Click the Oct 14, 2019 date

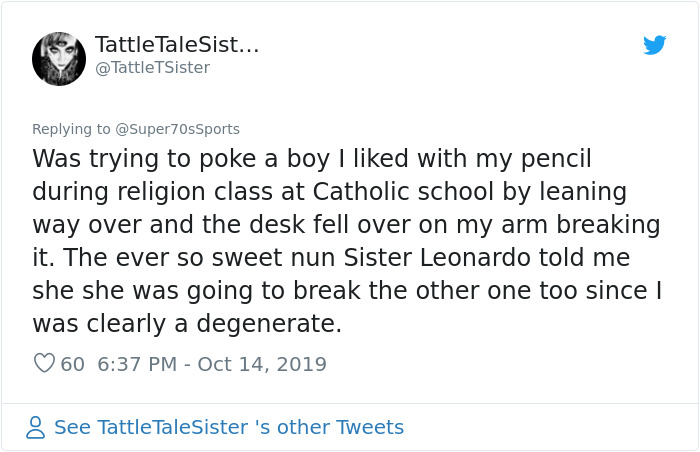[262, 364]
